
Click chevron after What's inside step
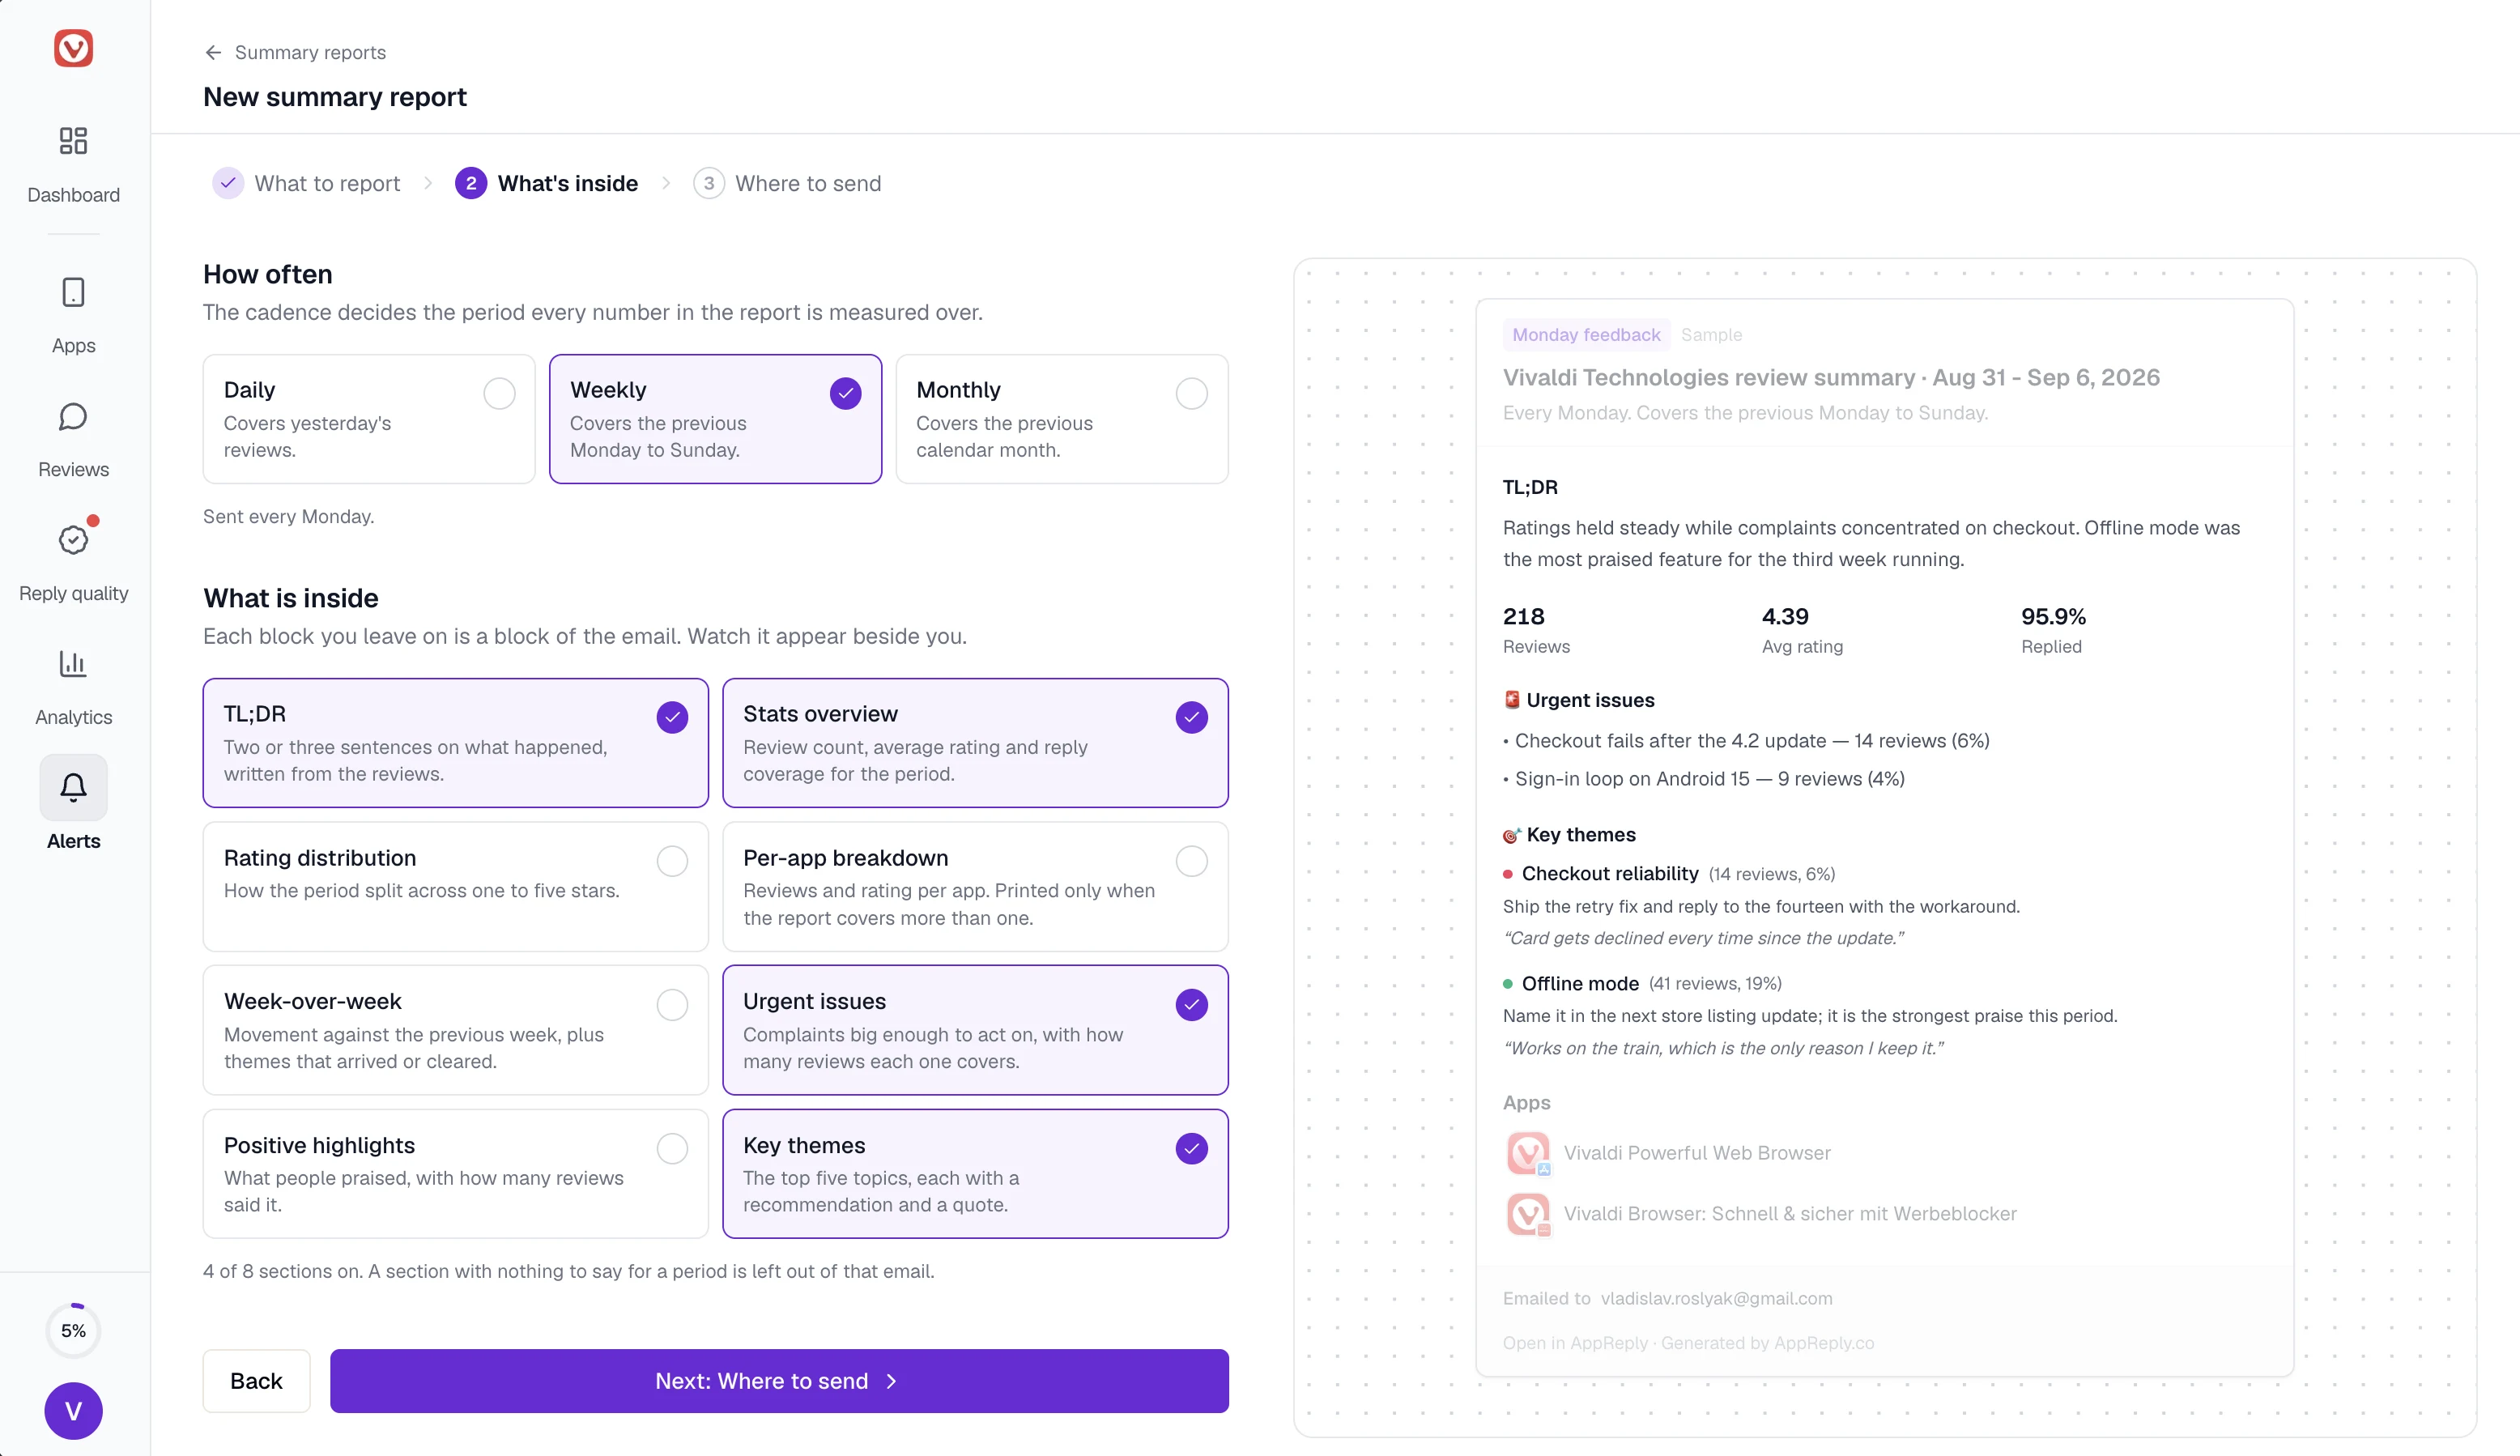[x=666, y=183]
